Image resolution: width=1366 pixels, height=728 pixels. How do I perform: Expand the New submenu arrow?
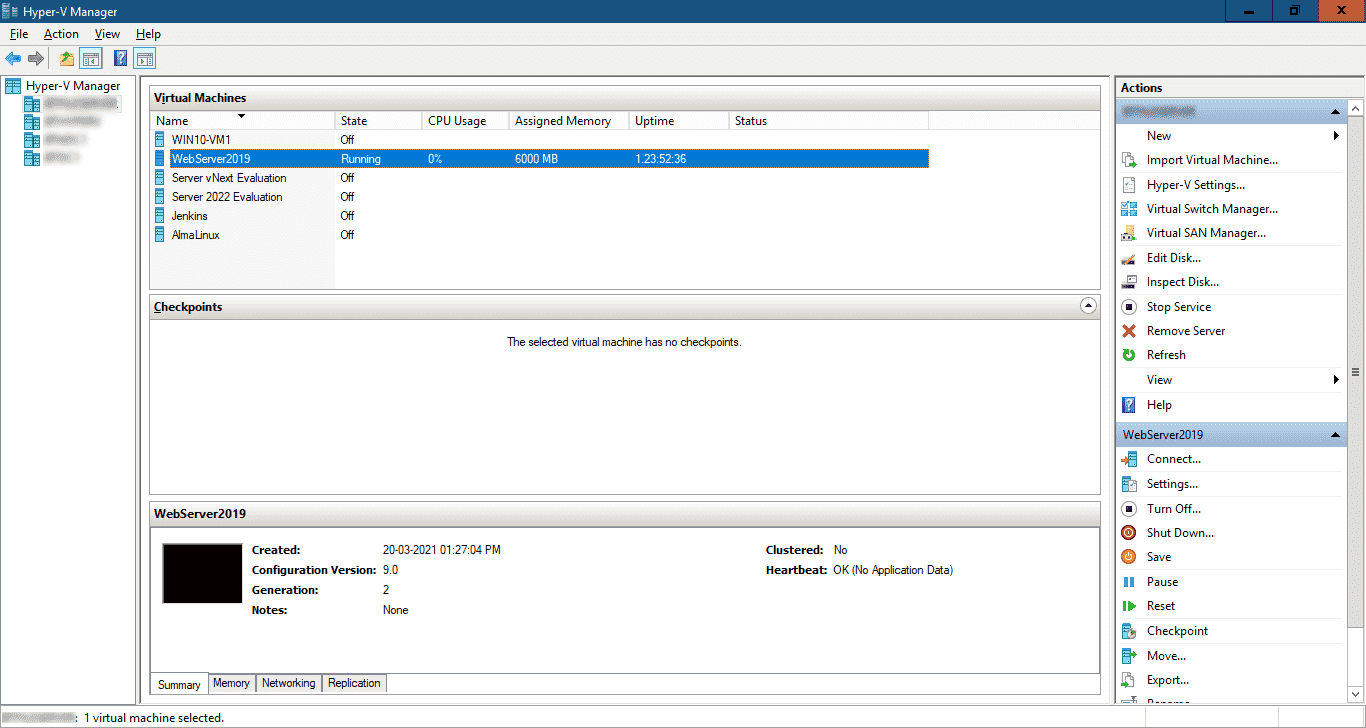[1336, 135]
